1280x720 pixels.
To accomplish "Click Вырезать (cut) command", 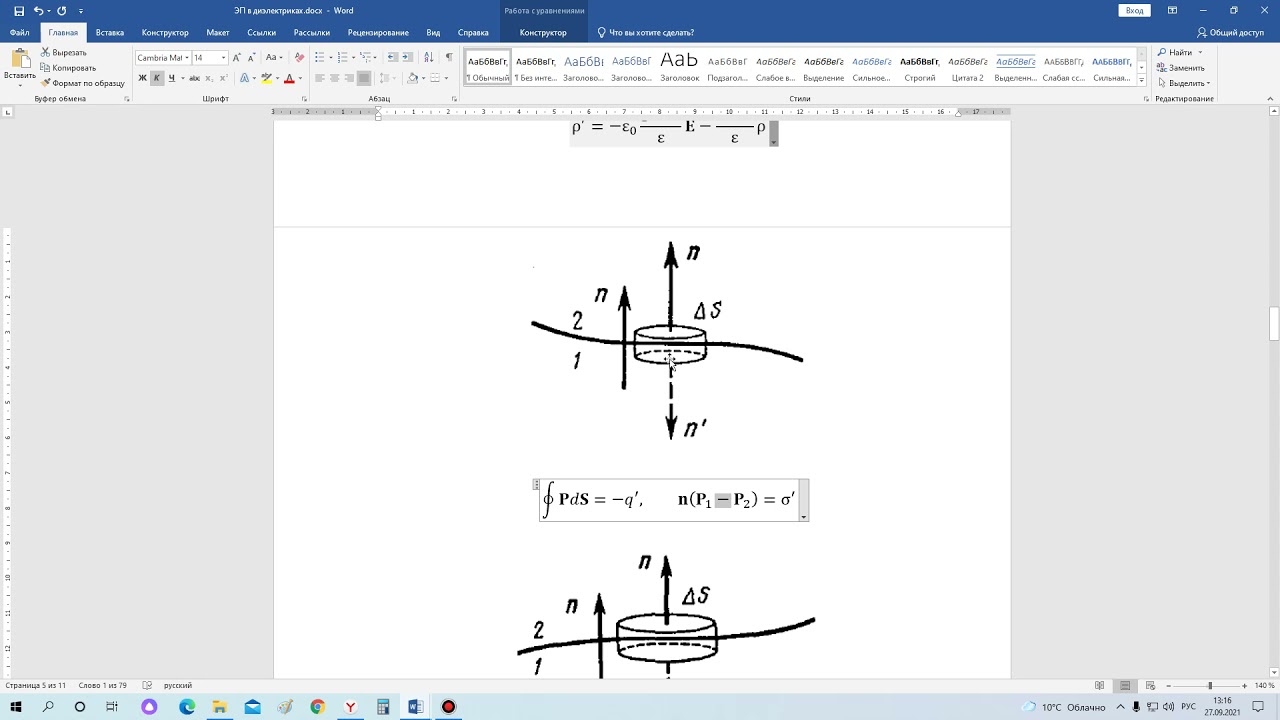I will (x=64, y=52).
